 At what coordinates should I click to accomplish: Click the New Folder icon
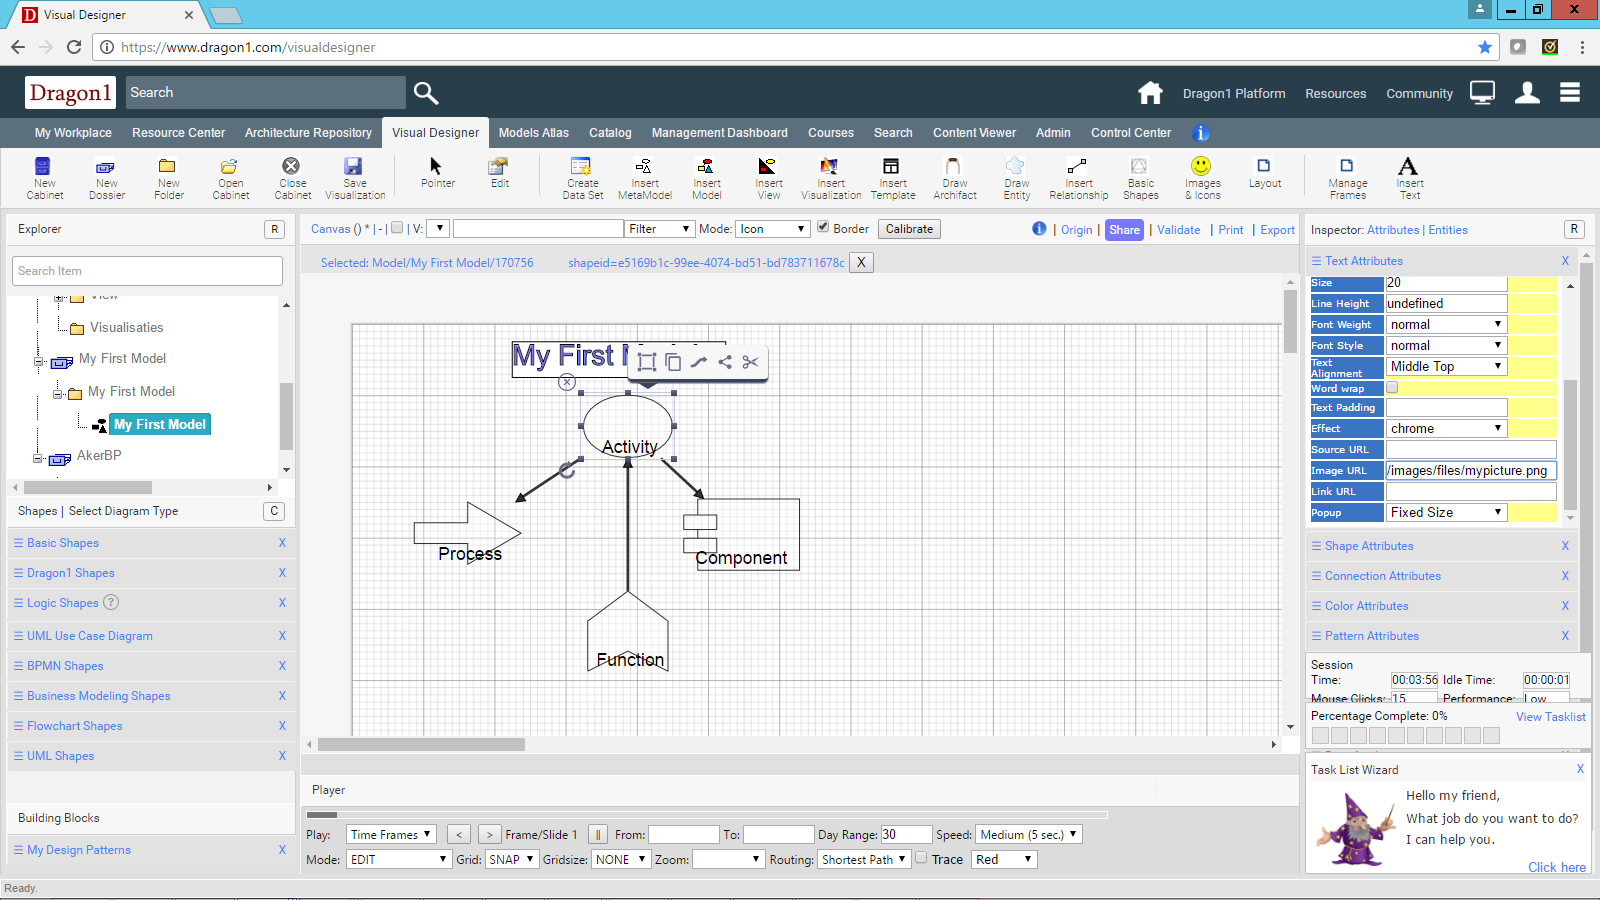tap(167, 167)
